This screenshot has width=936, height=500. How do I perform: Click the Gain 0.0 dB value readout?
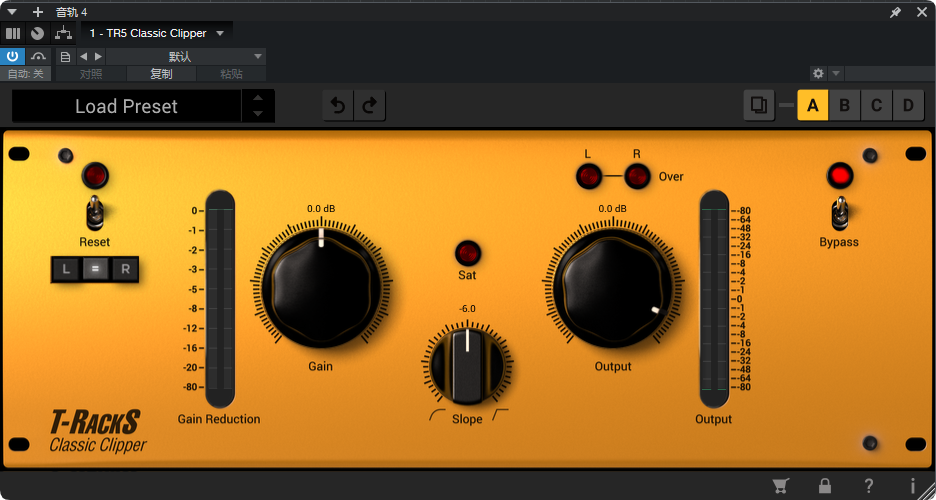[x=321, y=209]
